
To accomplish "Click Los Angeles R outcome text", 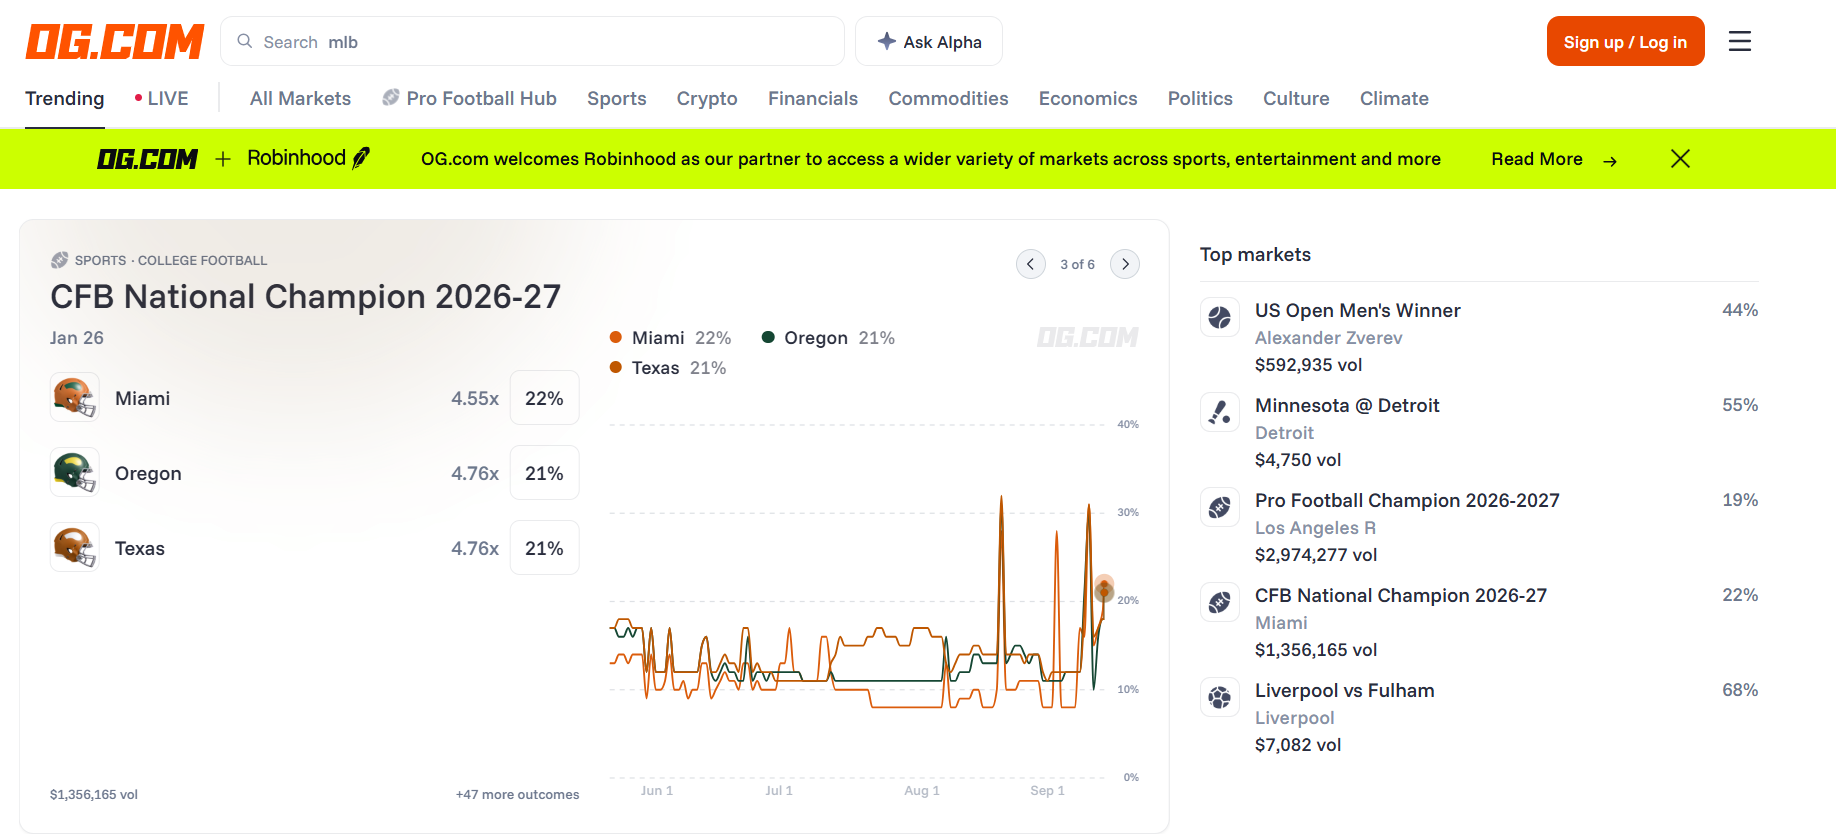I will point(1316,528).
